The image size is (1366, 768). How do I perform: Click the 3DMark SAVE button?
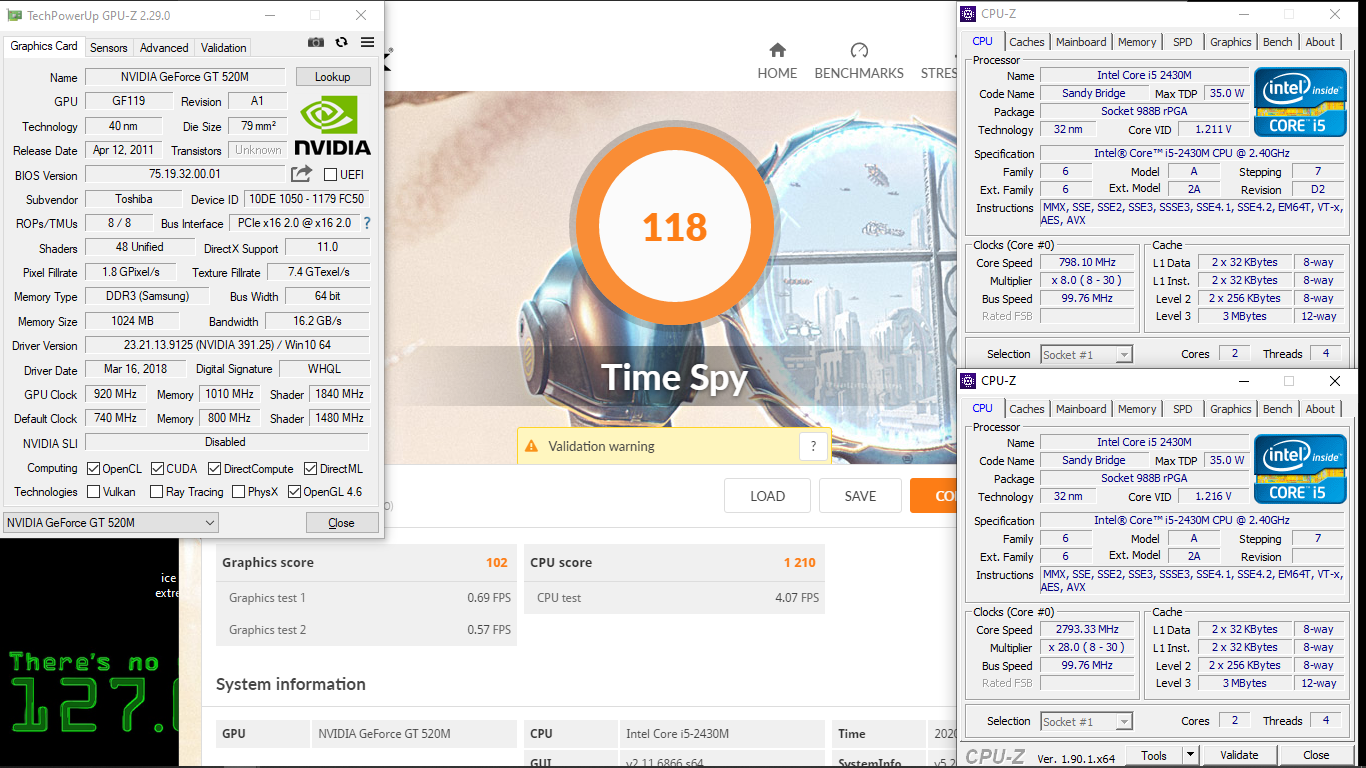pos(860,495)
